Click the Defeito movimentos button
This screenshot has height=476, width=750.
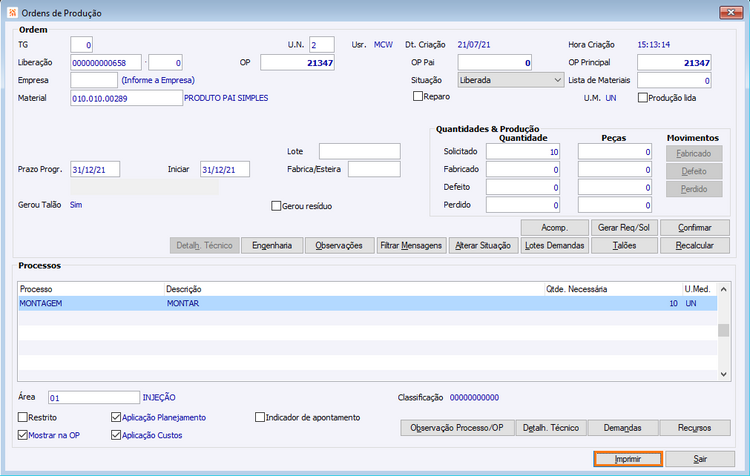pyautogui.click(x=694, y=171)
